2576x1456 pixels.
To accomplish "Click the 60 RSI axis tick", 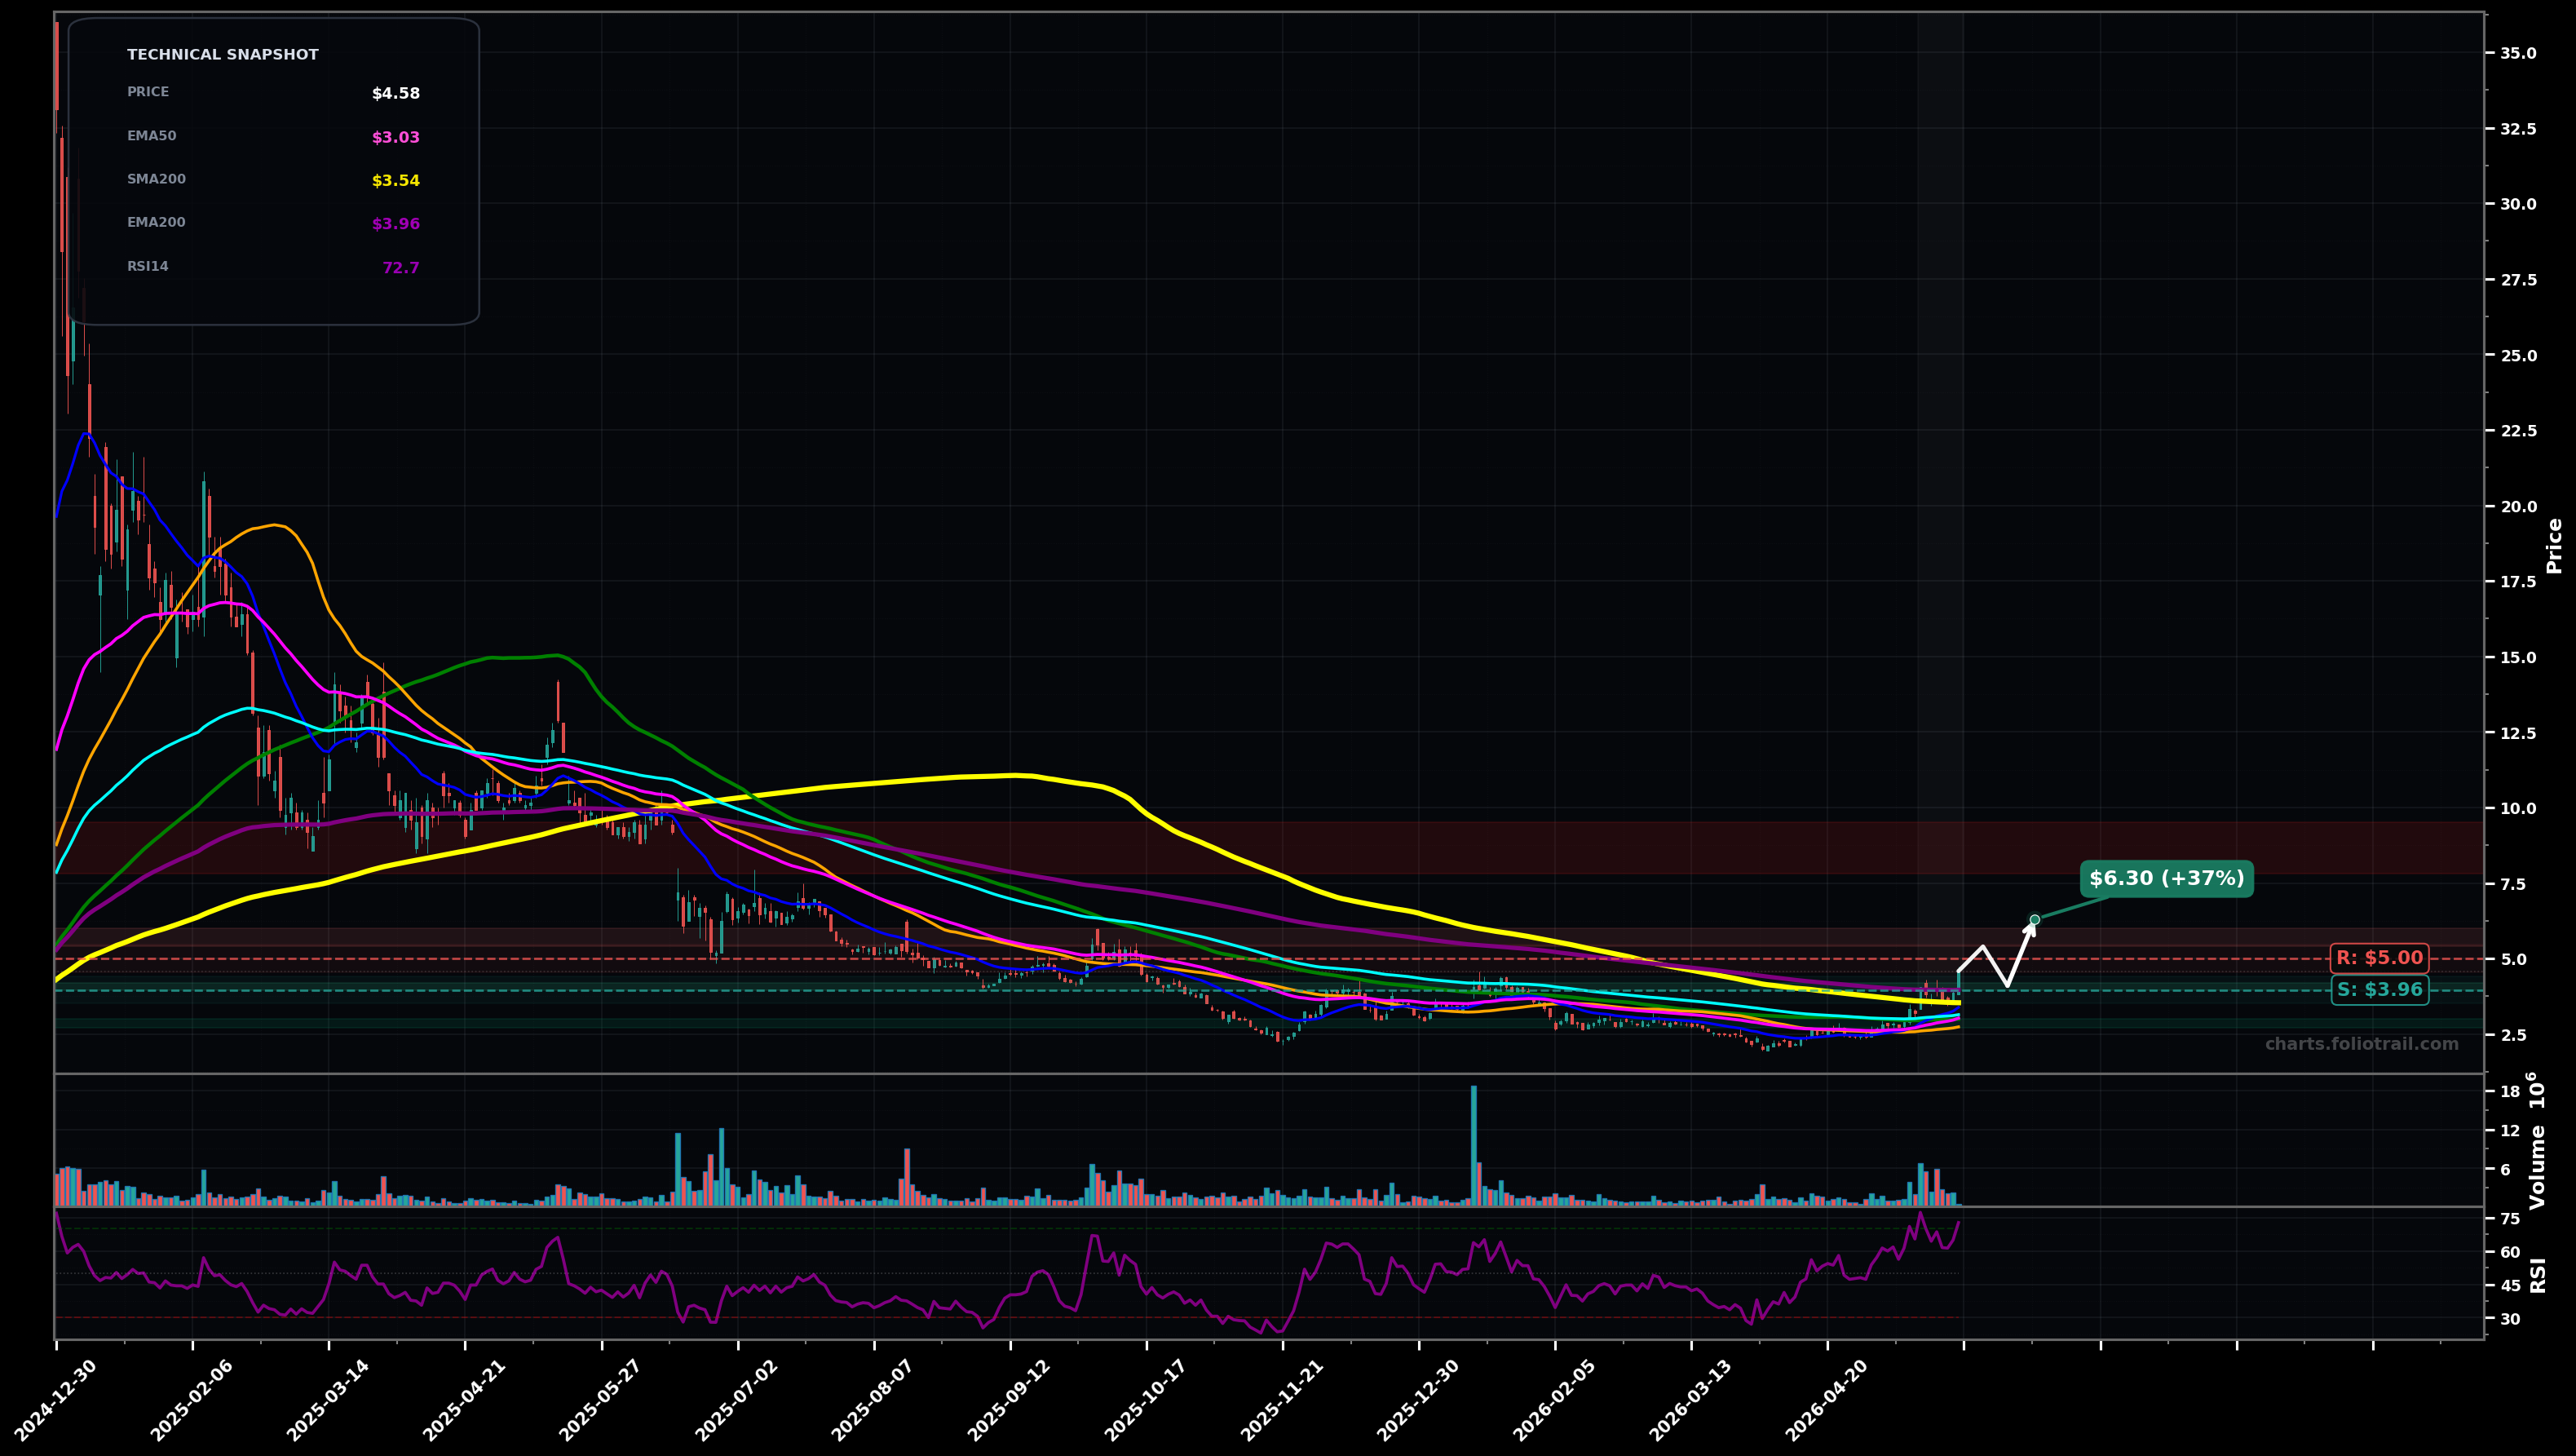I will point(2510,1252).
